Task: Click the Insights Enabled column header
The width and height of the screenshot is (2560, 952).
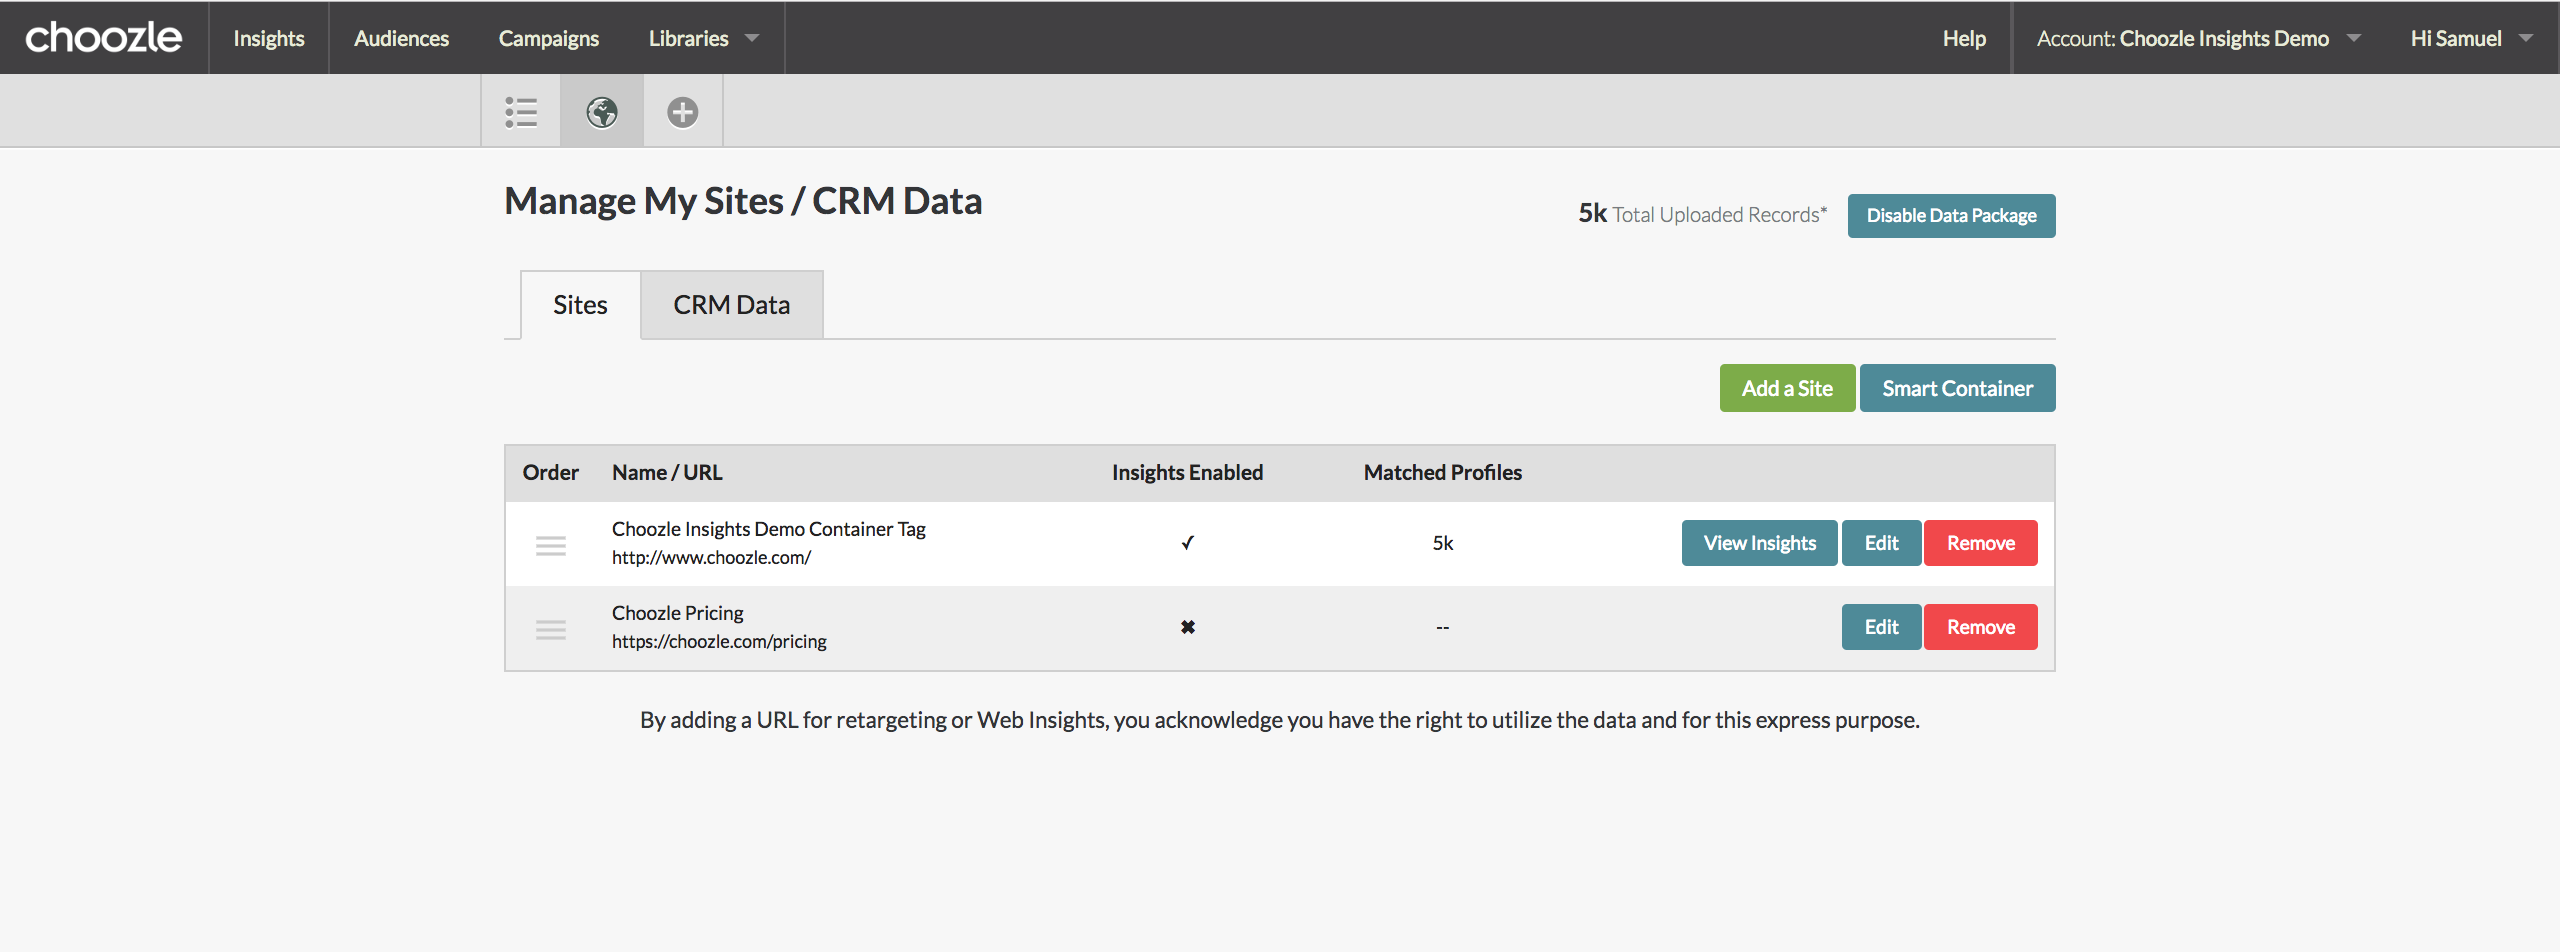Action: click(1187, 473)
